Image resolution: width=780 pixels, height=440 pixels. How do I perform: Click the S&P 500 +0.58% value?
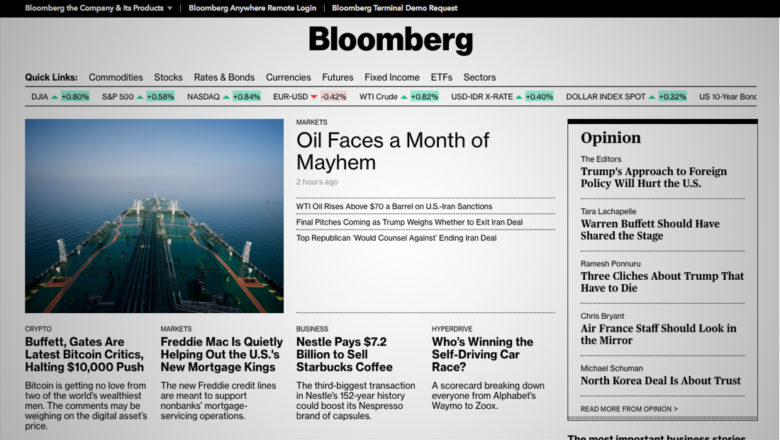(160, 96)
